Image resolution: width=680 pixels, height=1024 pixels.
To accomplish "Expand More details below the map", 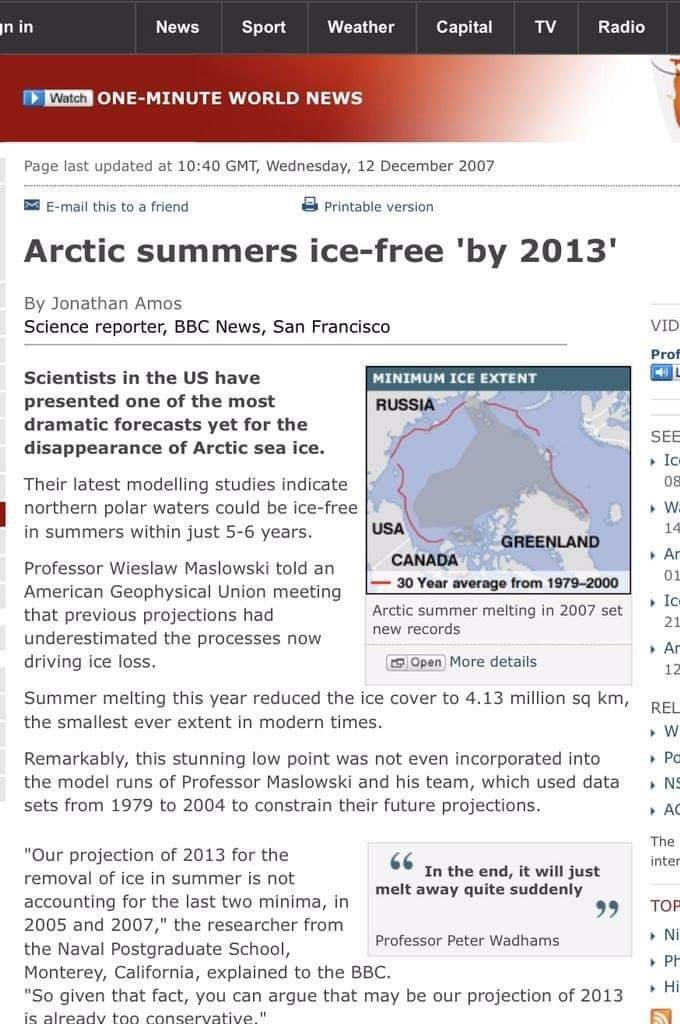I will 493,662.
